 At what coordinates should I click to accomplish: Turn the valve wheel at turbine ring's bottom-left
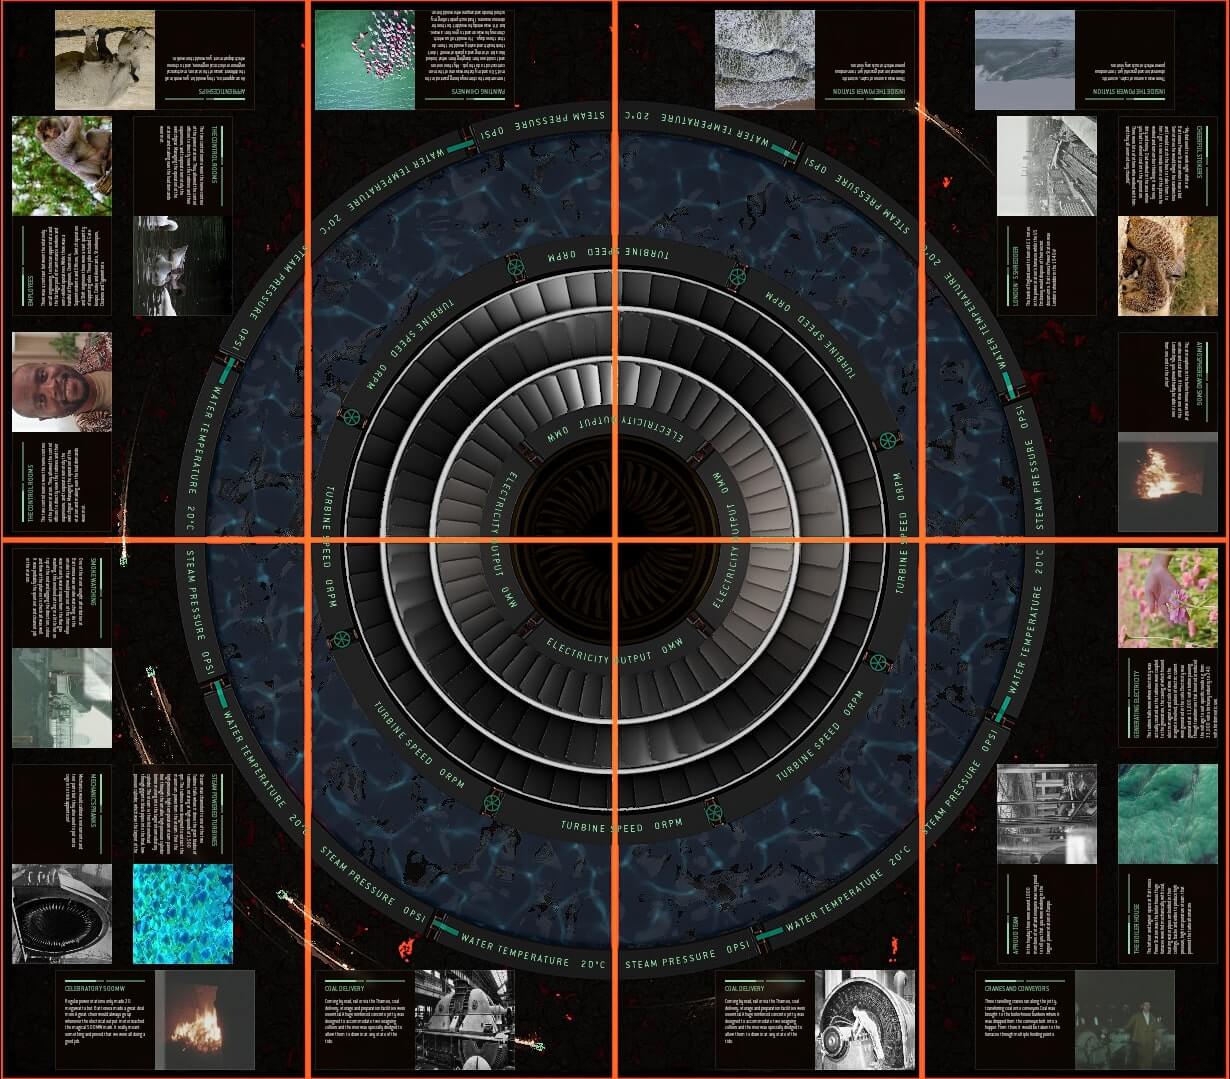(x=493, y=801)
